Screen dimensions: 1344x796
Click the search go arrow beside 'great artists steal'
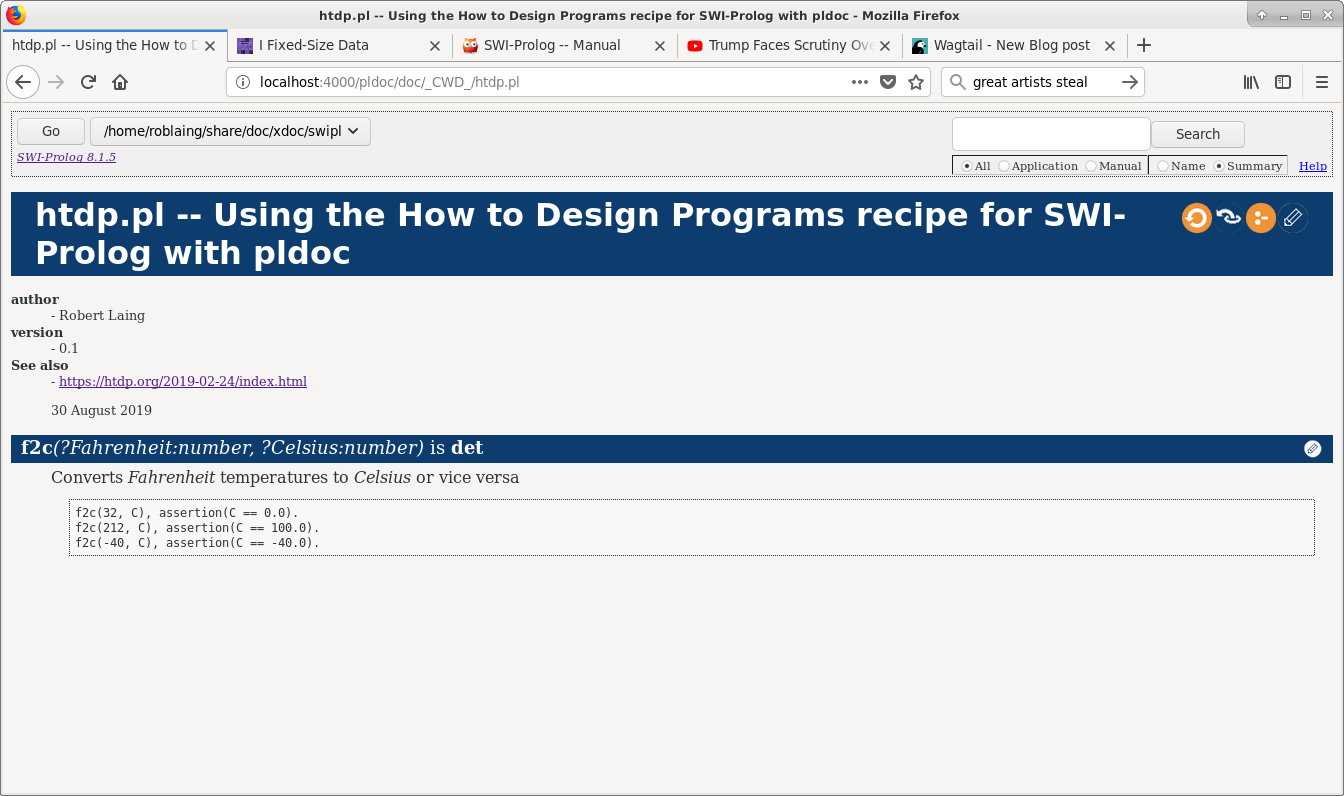pyautogui.click(x=1130, y=82)
